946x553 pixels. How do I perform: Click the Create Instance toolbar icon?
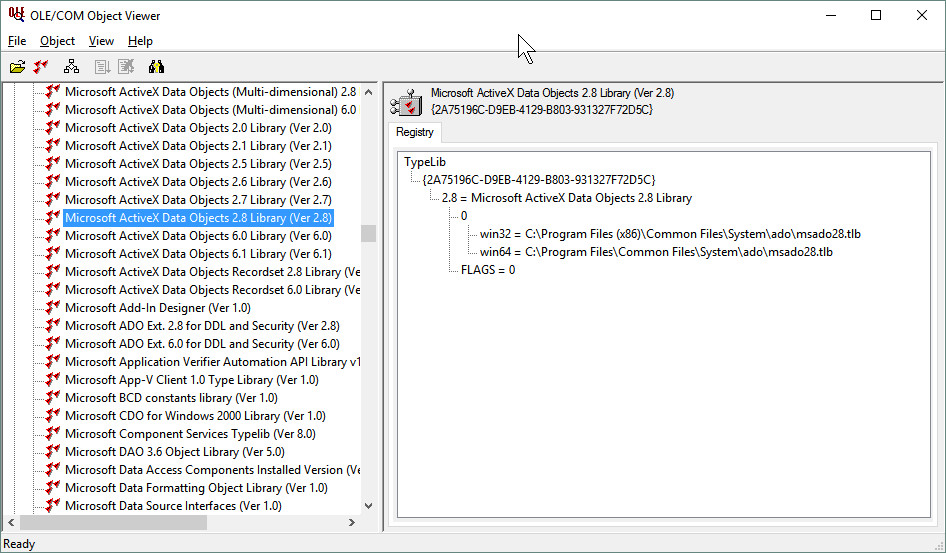[x=102, y=67]
